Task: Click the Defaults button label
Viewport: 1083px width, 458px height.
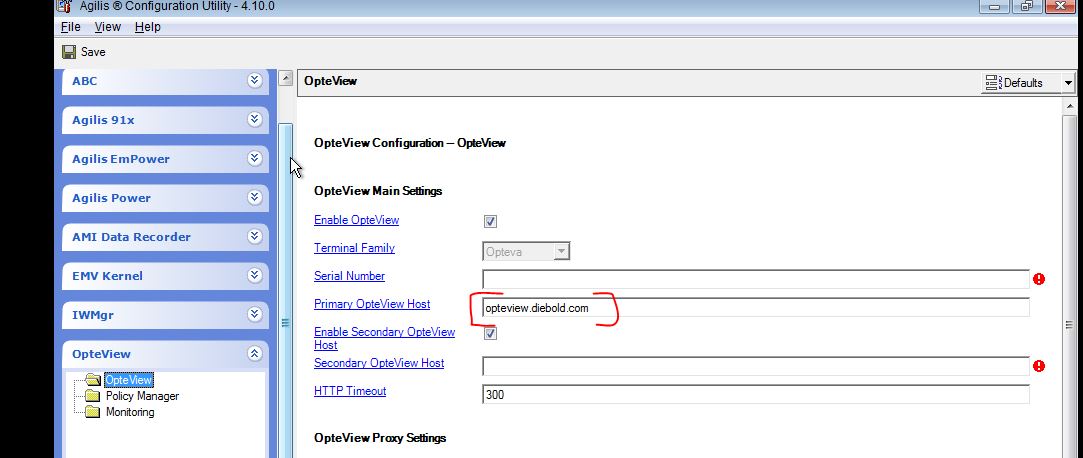Action: (x=1023, y=83)
